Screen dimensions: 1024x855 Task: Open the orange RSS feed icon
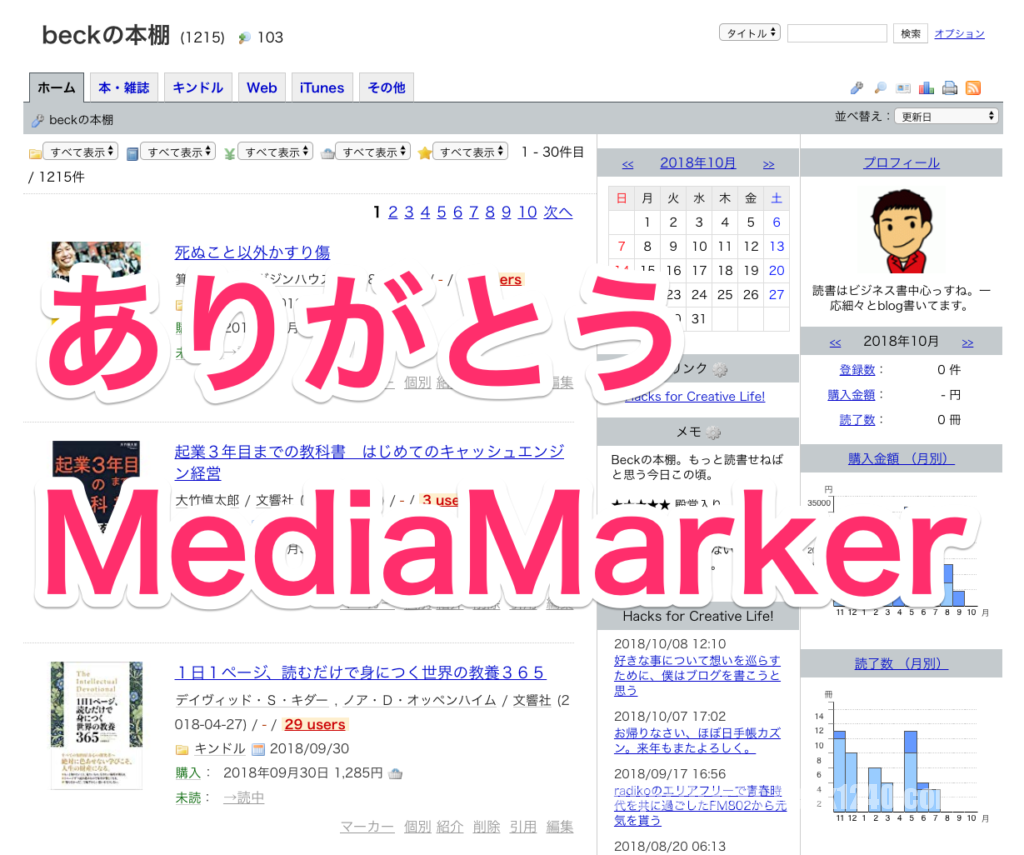[x=973, y=88]
